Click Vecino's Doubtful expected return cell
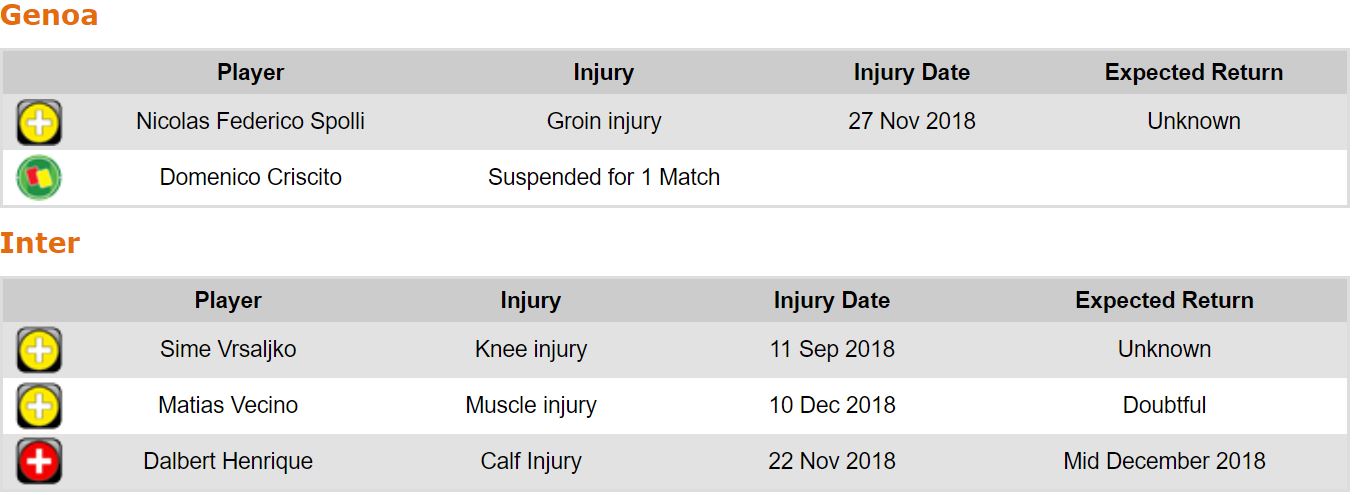This screenshot has height=495, width=1352. [x=1164, y=406]
